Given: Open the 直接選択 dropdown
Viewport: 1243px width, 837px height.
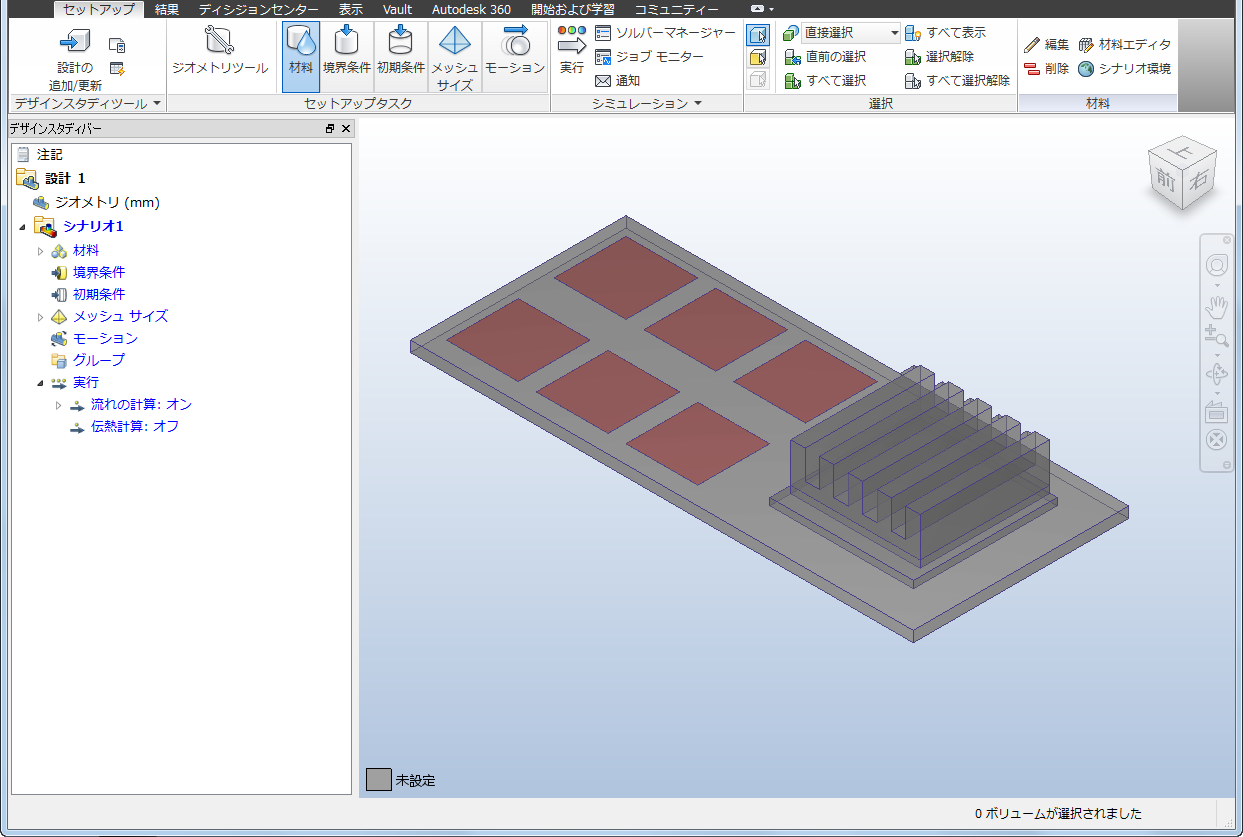Looking at the screenshot, I should tap(851, 33).
